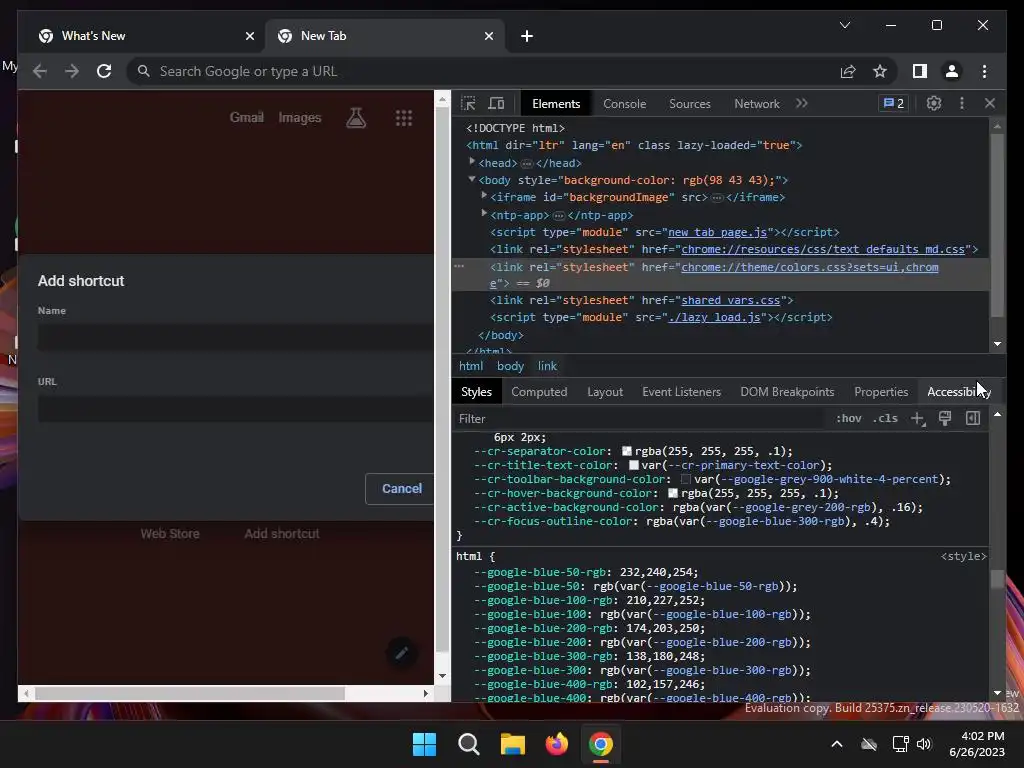Select body in breadcrumb bar
1024x768 pixels.
(510, 366)
